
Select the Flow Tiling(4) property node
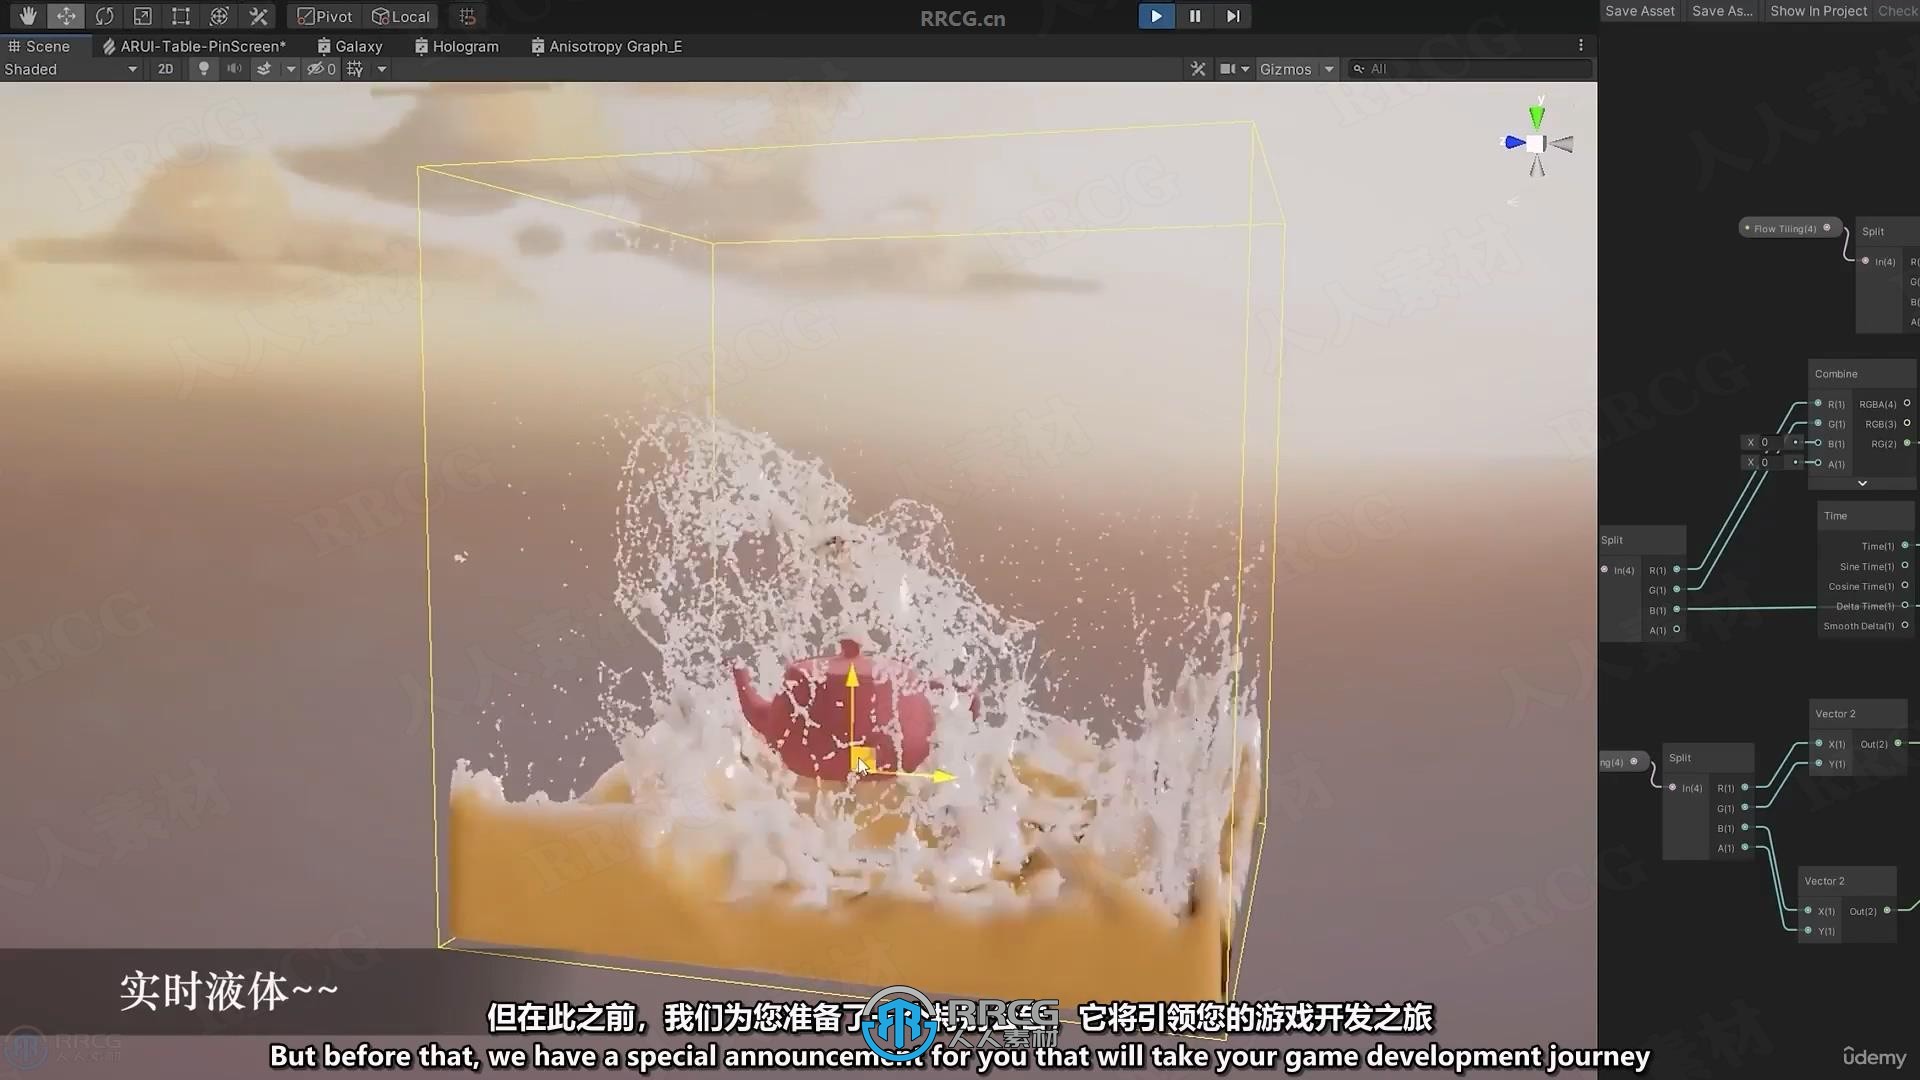[x=1790, y=228]
